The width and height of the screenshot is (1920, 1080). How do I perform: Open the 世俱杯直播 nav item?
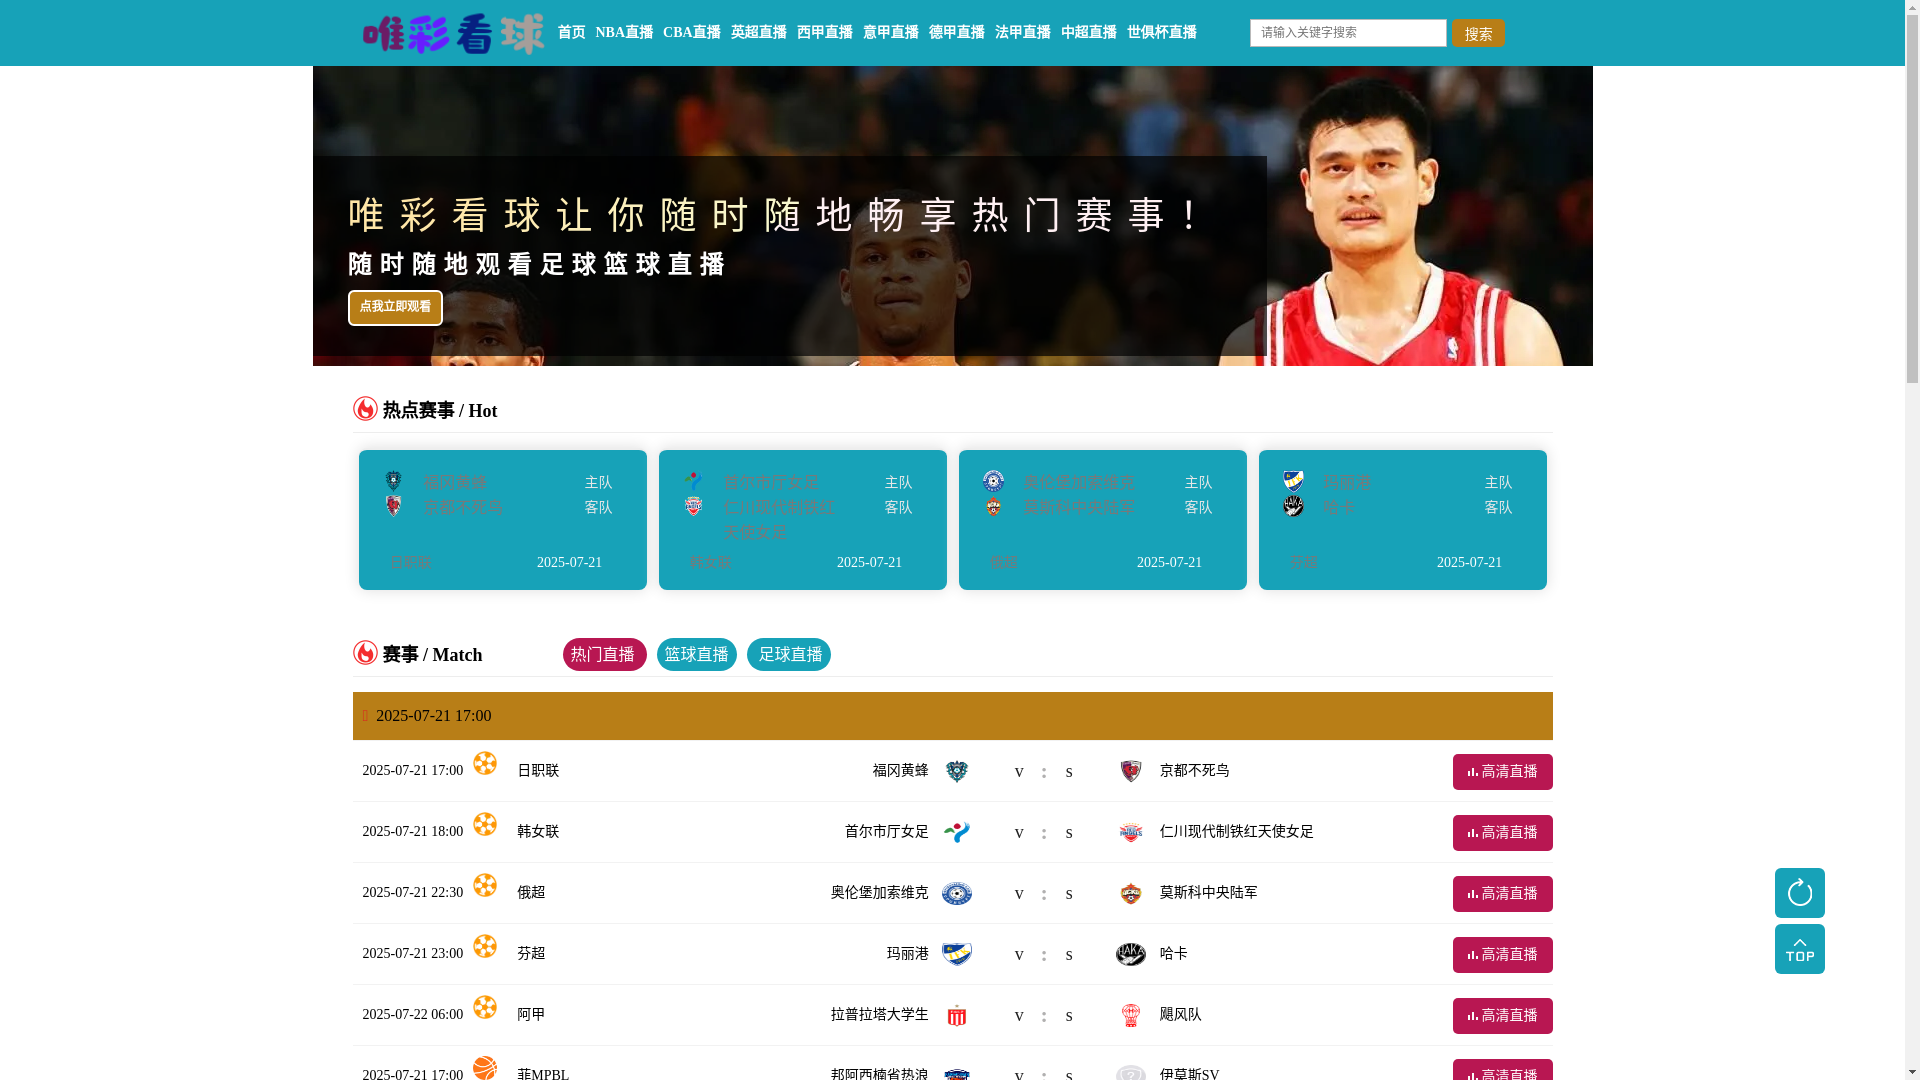tap(1162, 33)
